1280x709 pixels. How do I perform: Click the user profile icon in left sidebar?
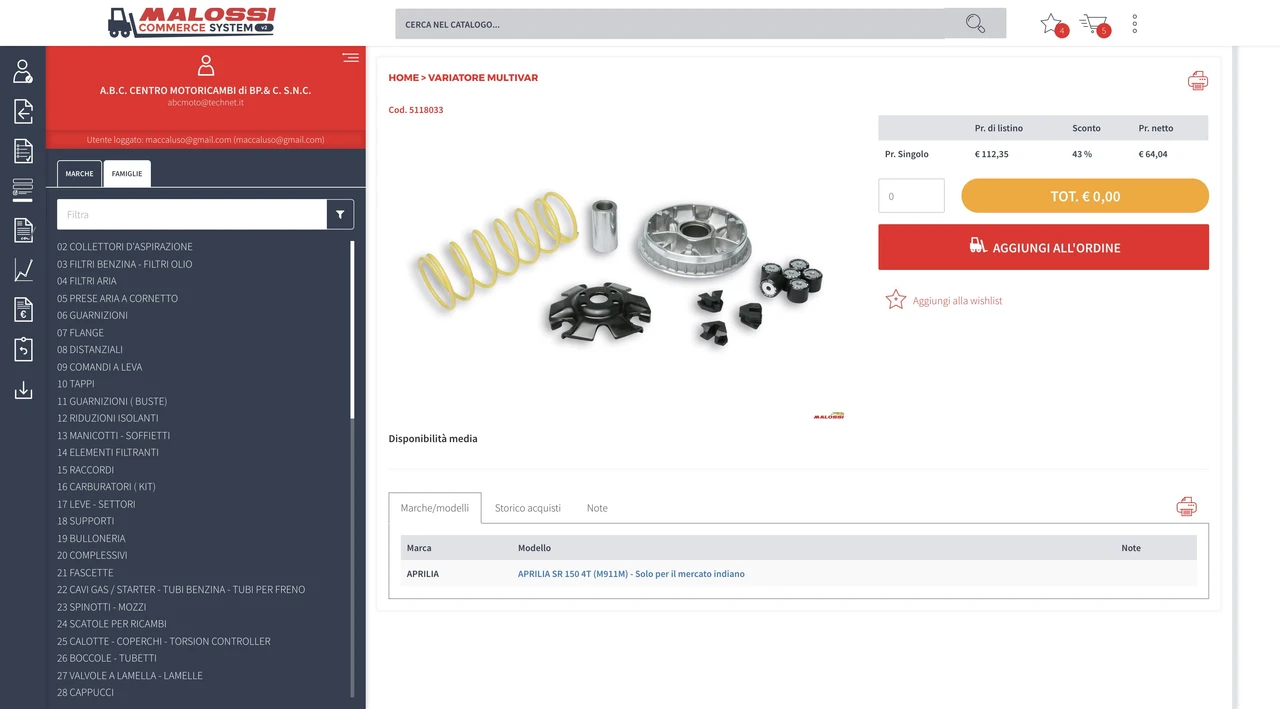[x=22, y=71]
